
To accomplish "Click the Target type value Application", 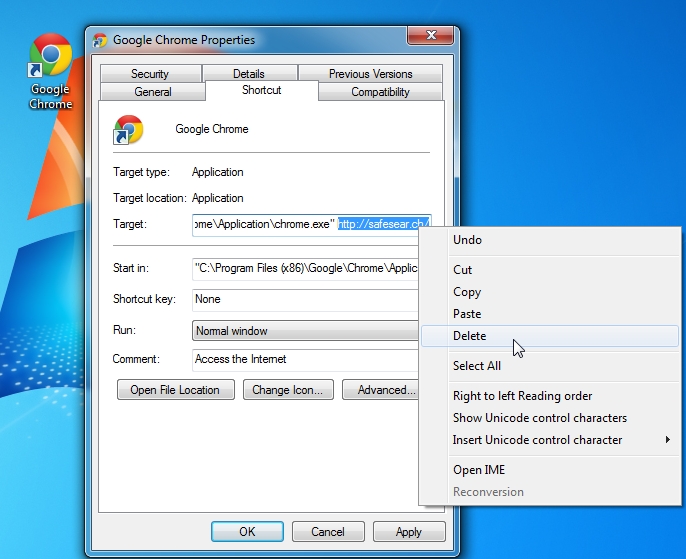I will point(217,172).
